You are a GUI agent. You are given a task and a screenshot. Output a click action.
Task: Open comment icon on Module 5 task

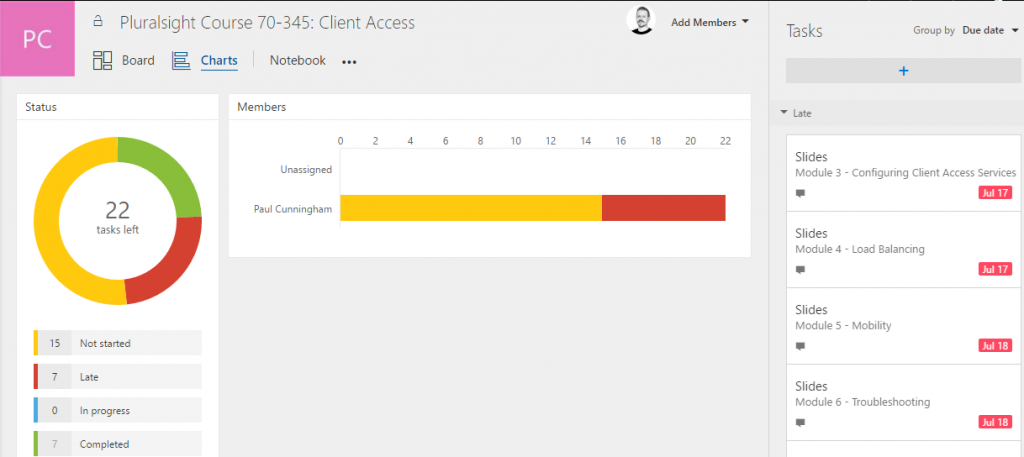pos(800,346)
